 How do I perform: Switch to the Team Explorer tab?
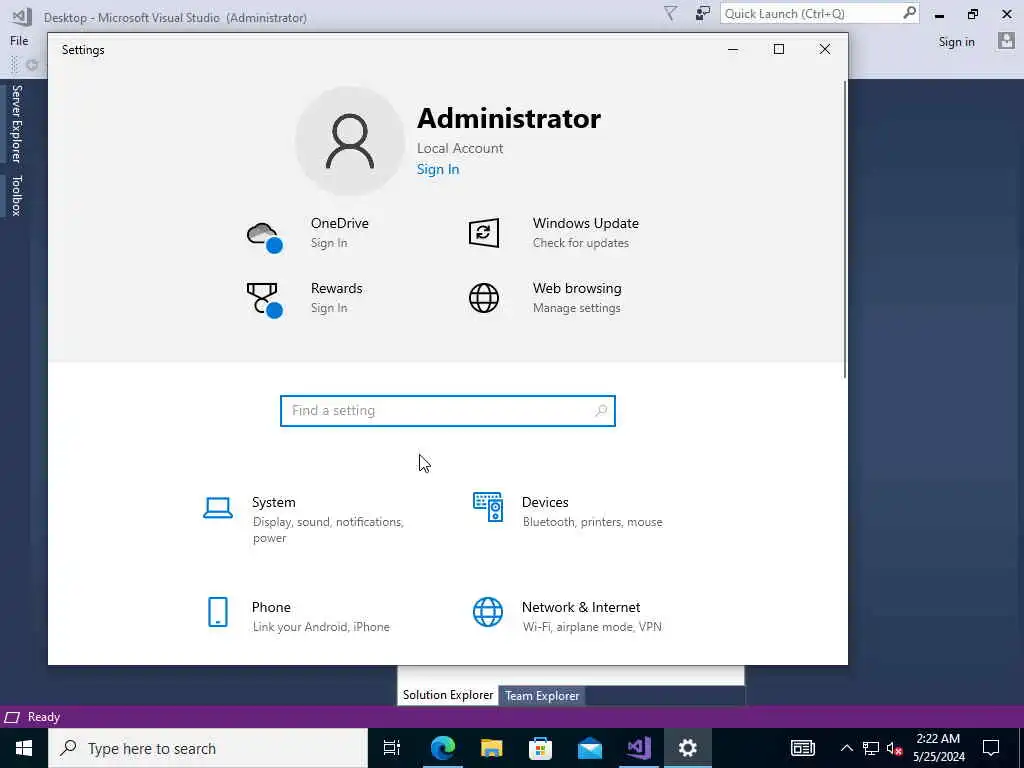click(x=542, y=696)
